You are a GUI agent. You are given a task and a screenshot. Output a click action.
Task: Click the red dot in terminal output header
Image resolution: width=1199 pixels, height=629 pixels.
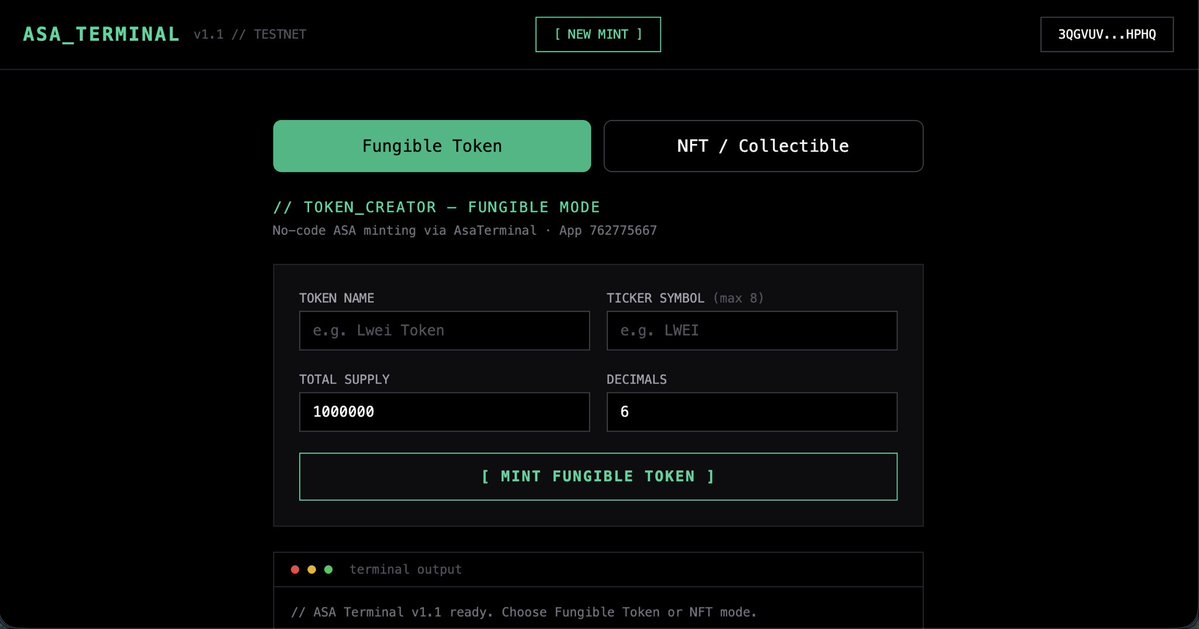coord(295,569)
